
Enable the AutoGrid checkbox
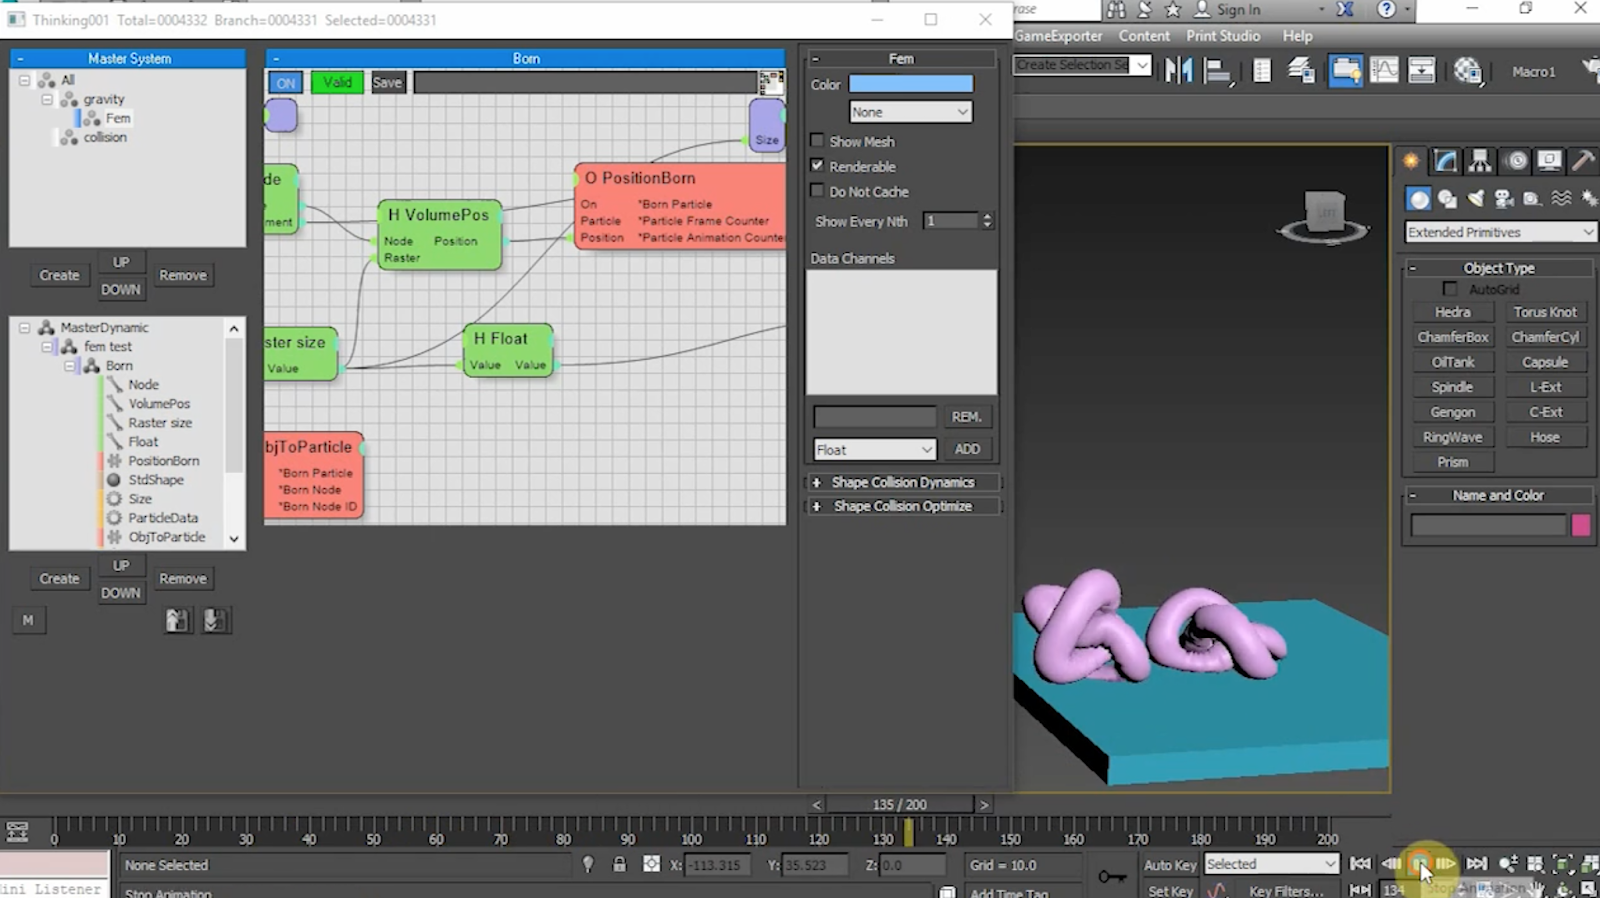click(1450, 289)
